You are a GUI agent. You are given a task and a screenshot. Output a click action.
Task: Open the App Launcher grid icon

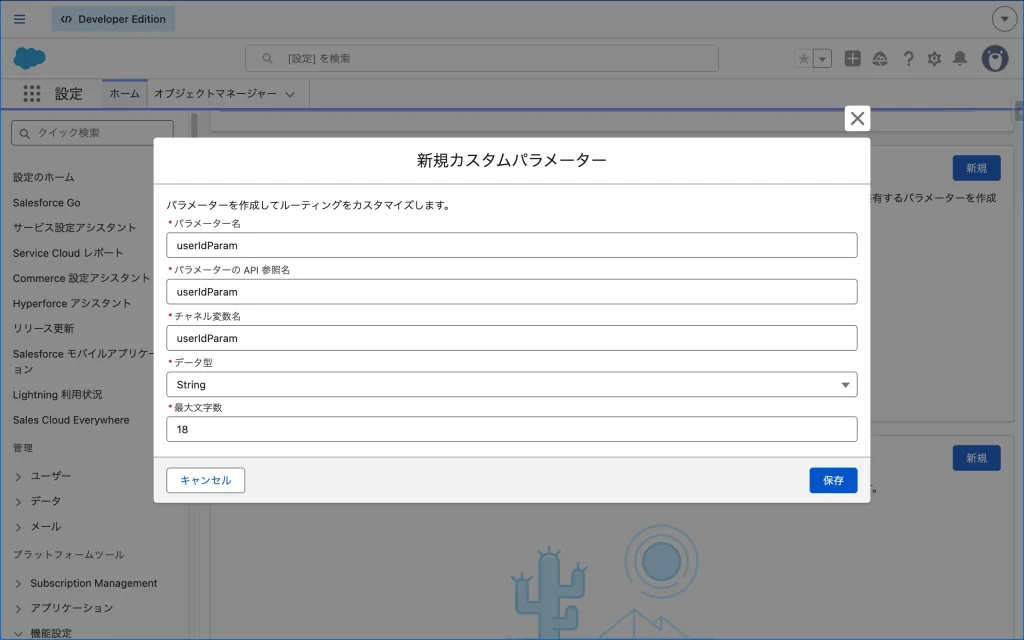click(32, 94)
